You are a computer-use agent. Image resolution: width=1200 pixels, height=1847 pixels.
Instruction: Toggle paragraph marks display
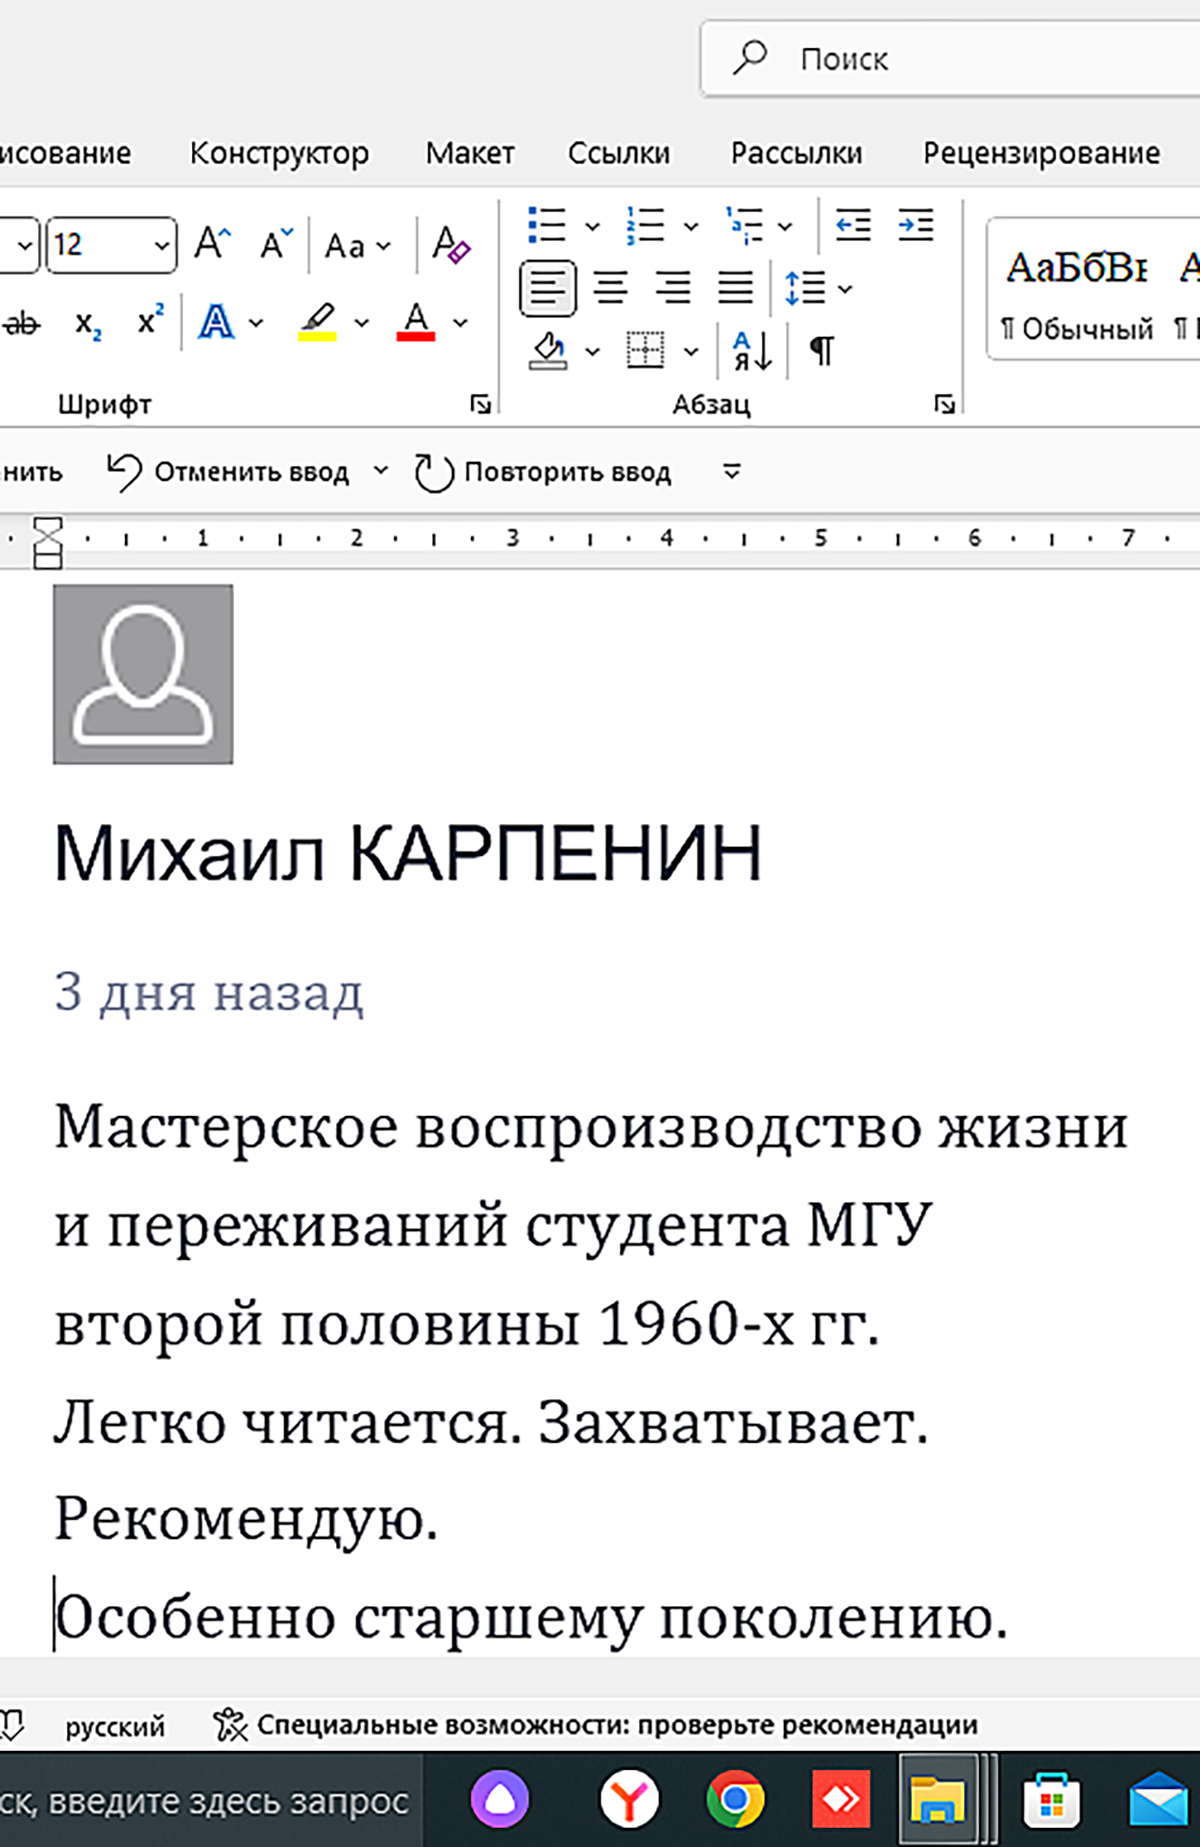point(822,351)
